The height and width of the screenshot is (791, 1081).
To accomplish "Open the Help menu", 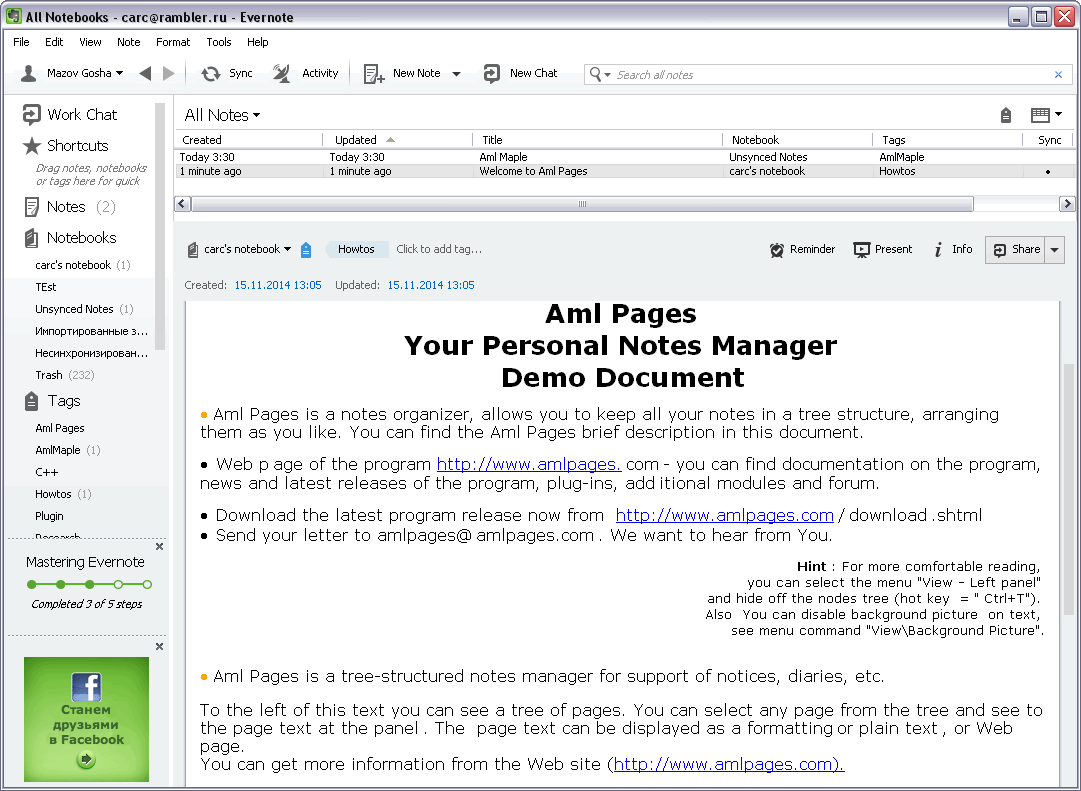I will [x=257, y=42].
